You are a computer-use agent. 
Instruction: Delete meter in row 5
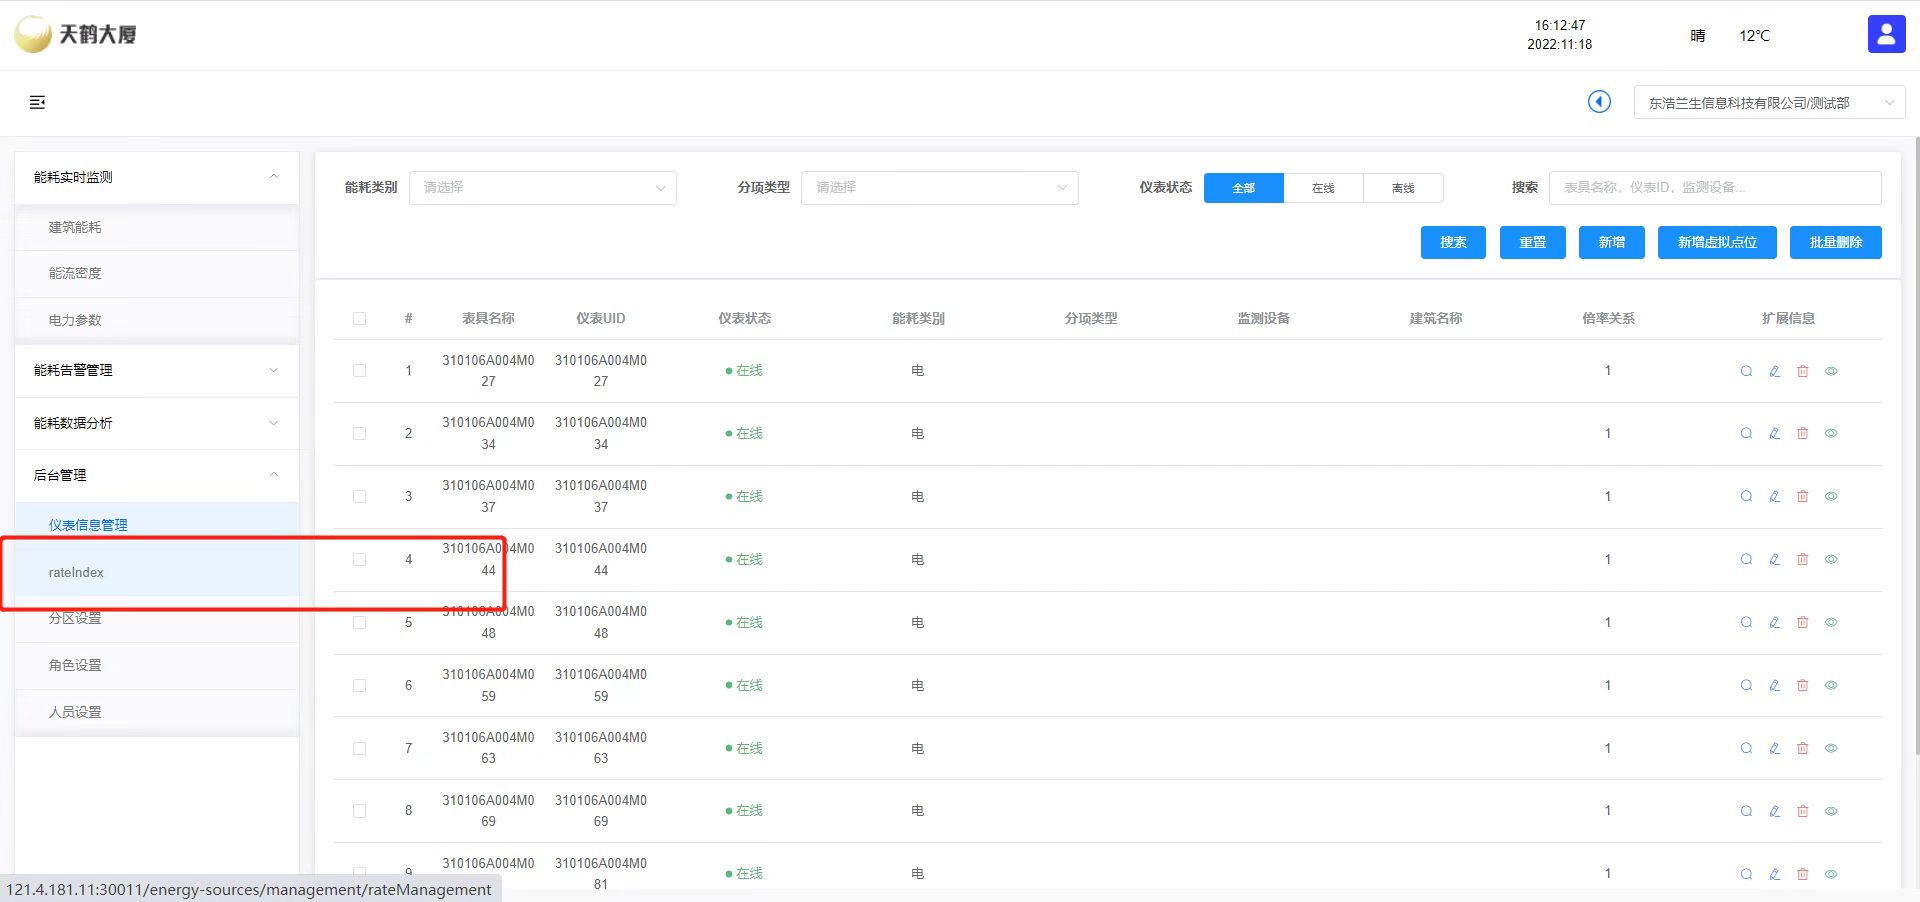[x=1802, y=623]
